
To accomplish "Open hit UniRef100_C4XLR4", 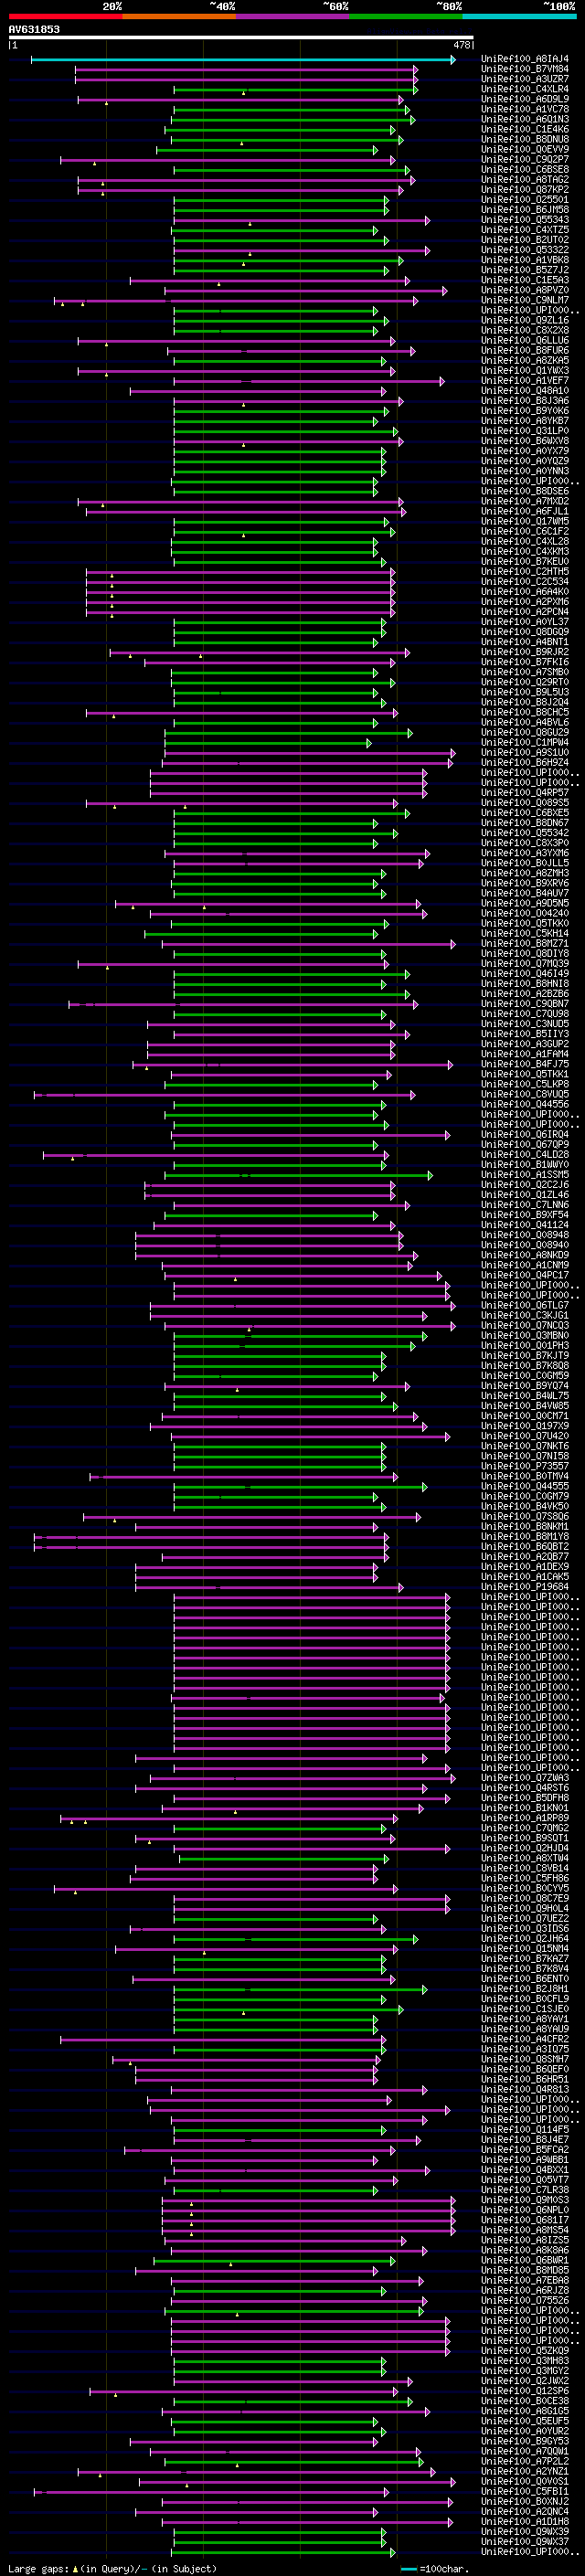I will pyautogui.click(x=525, y=89).
